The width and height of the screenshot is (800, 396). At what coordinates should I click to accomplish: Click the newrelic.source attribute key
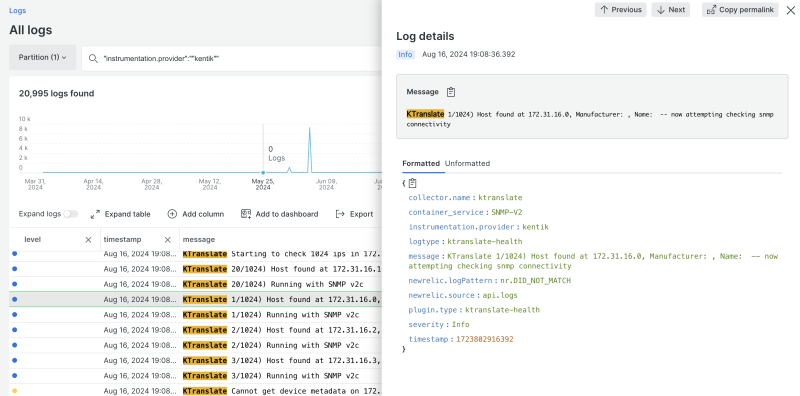point(441,295)
